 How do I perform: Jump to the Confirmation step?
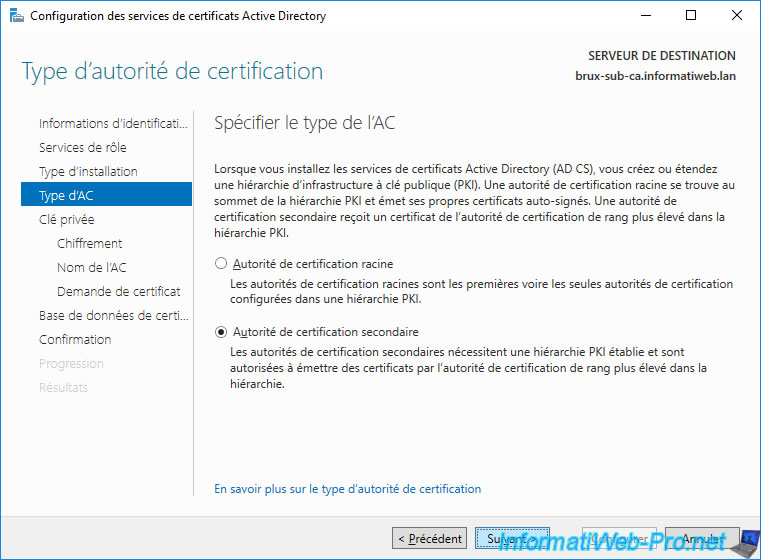(x=75, y=340)
